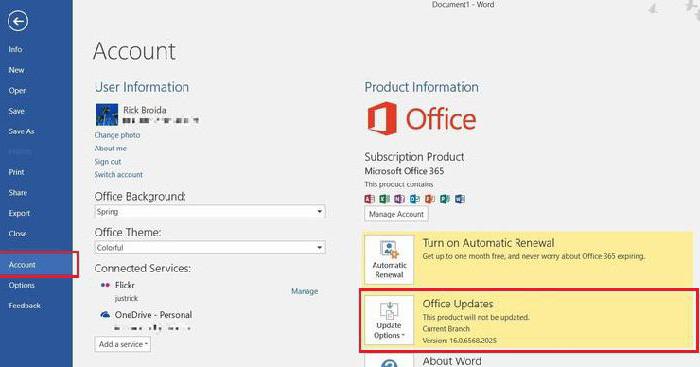This screenshot has width=700, height=367.
Task: Click the OneDrive cloud icon
Action: click(105, 315)
